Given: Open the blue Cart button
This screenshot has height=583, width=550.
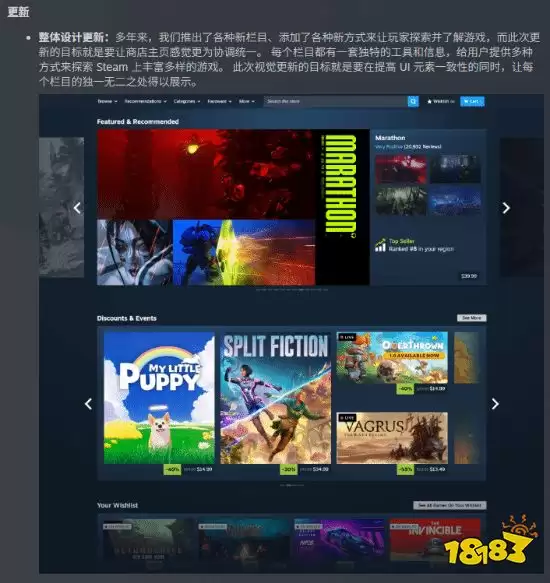Looking at the screenshot, I should [472, 101].
